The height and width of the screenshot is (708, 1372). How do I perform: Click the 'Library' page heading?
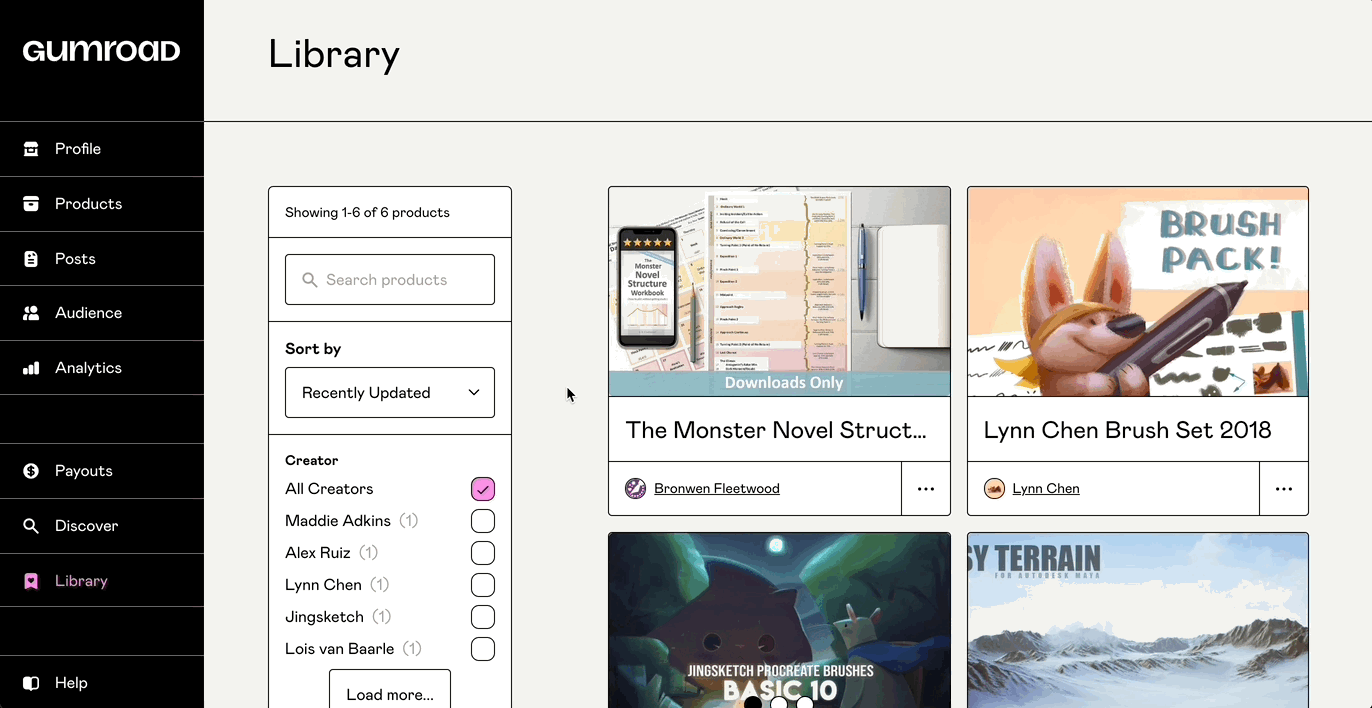tap(334, 54)
